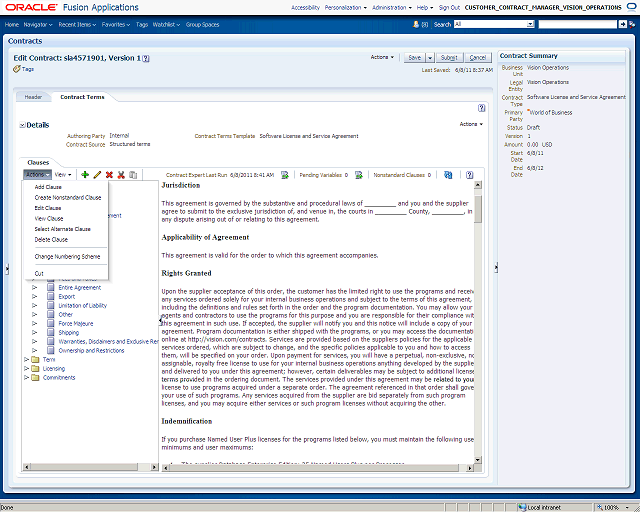Click the search go arrow button
The height and width of the screenshot is (512, 640).
pos(622,24)
